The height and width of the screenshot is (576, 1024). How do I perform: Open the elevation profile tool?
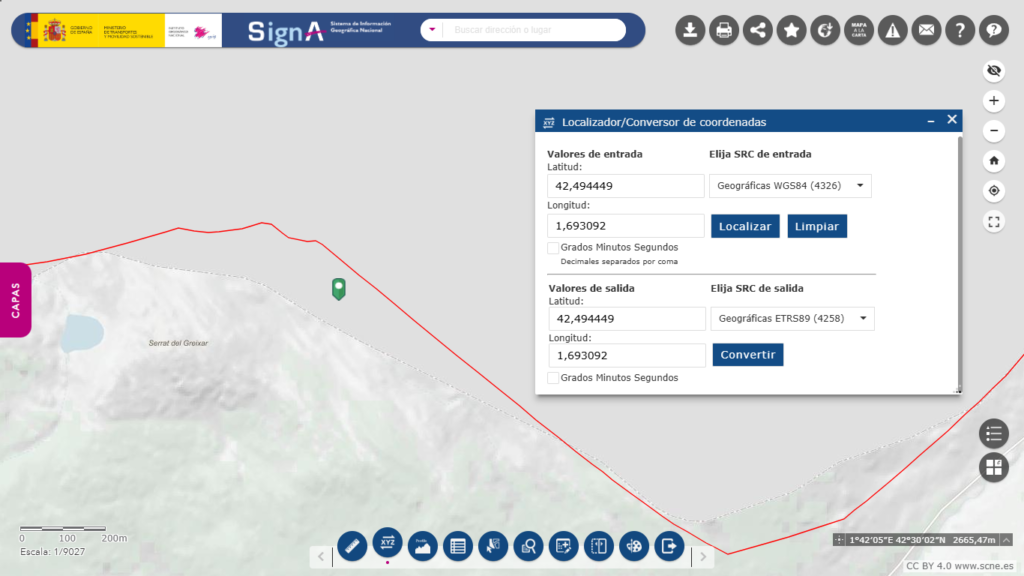(422, 546)
